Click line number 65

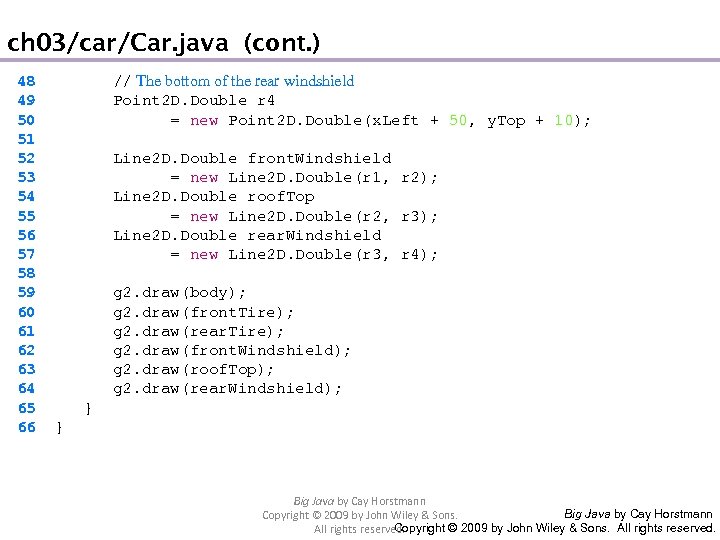(x=26, y=408)
